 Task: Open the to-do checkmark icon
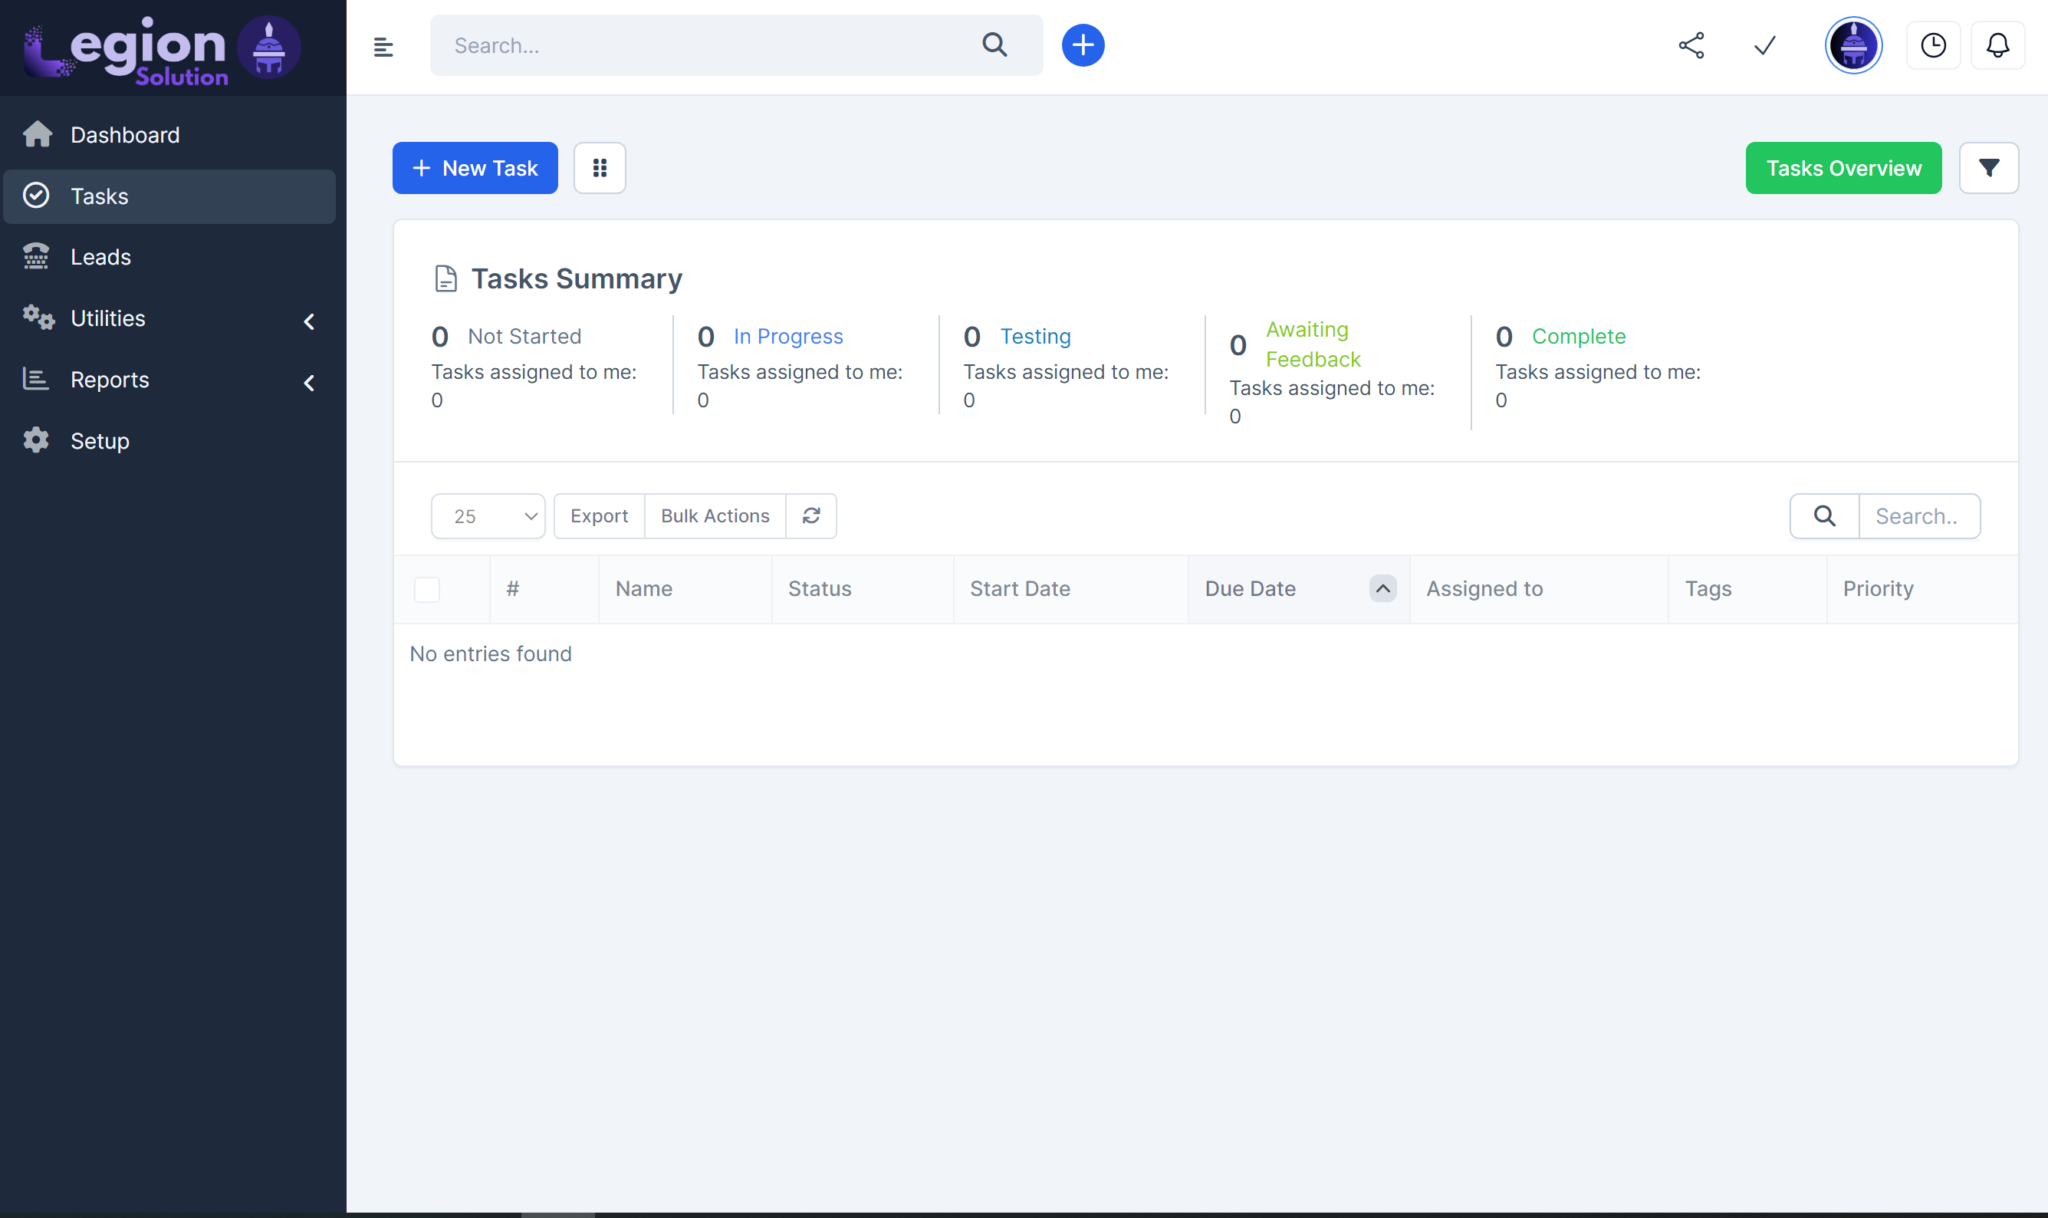click(1765, 45)
